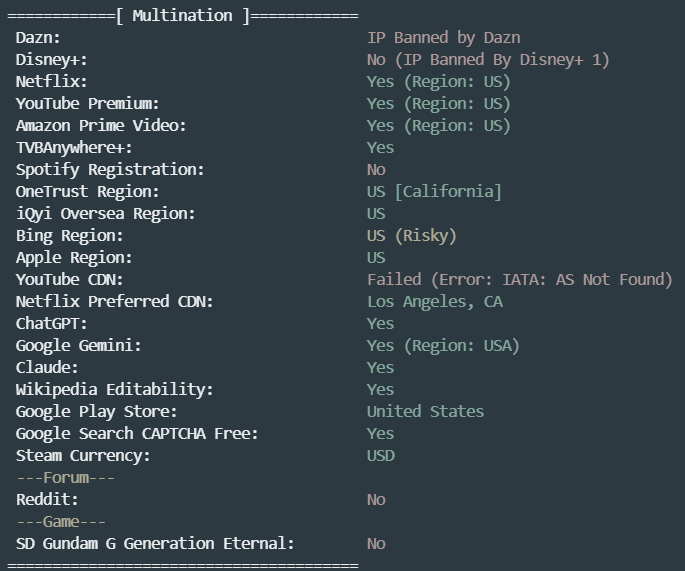Screen dimensions: 685x571
Task: Click Amazon Prime Video label
Action: (x=101, y=126)
